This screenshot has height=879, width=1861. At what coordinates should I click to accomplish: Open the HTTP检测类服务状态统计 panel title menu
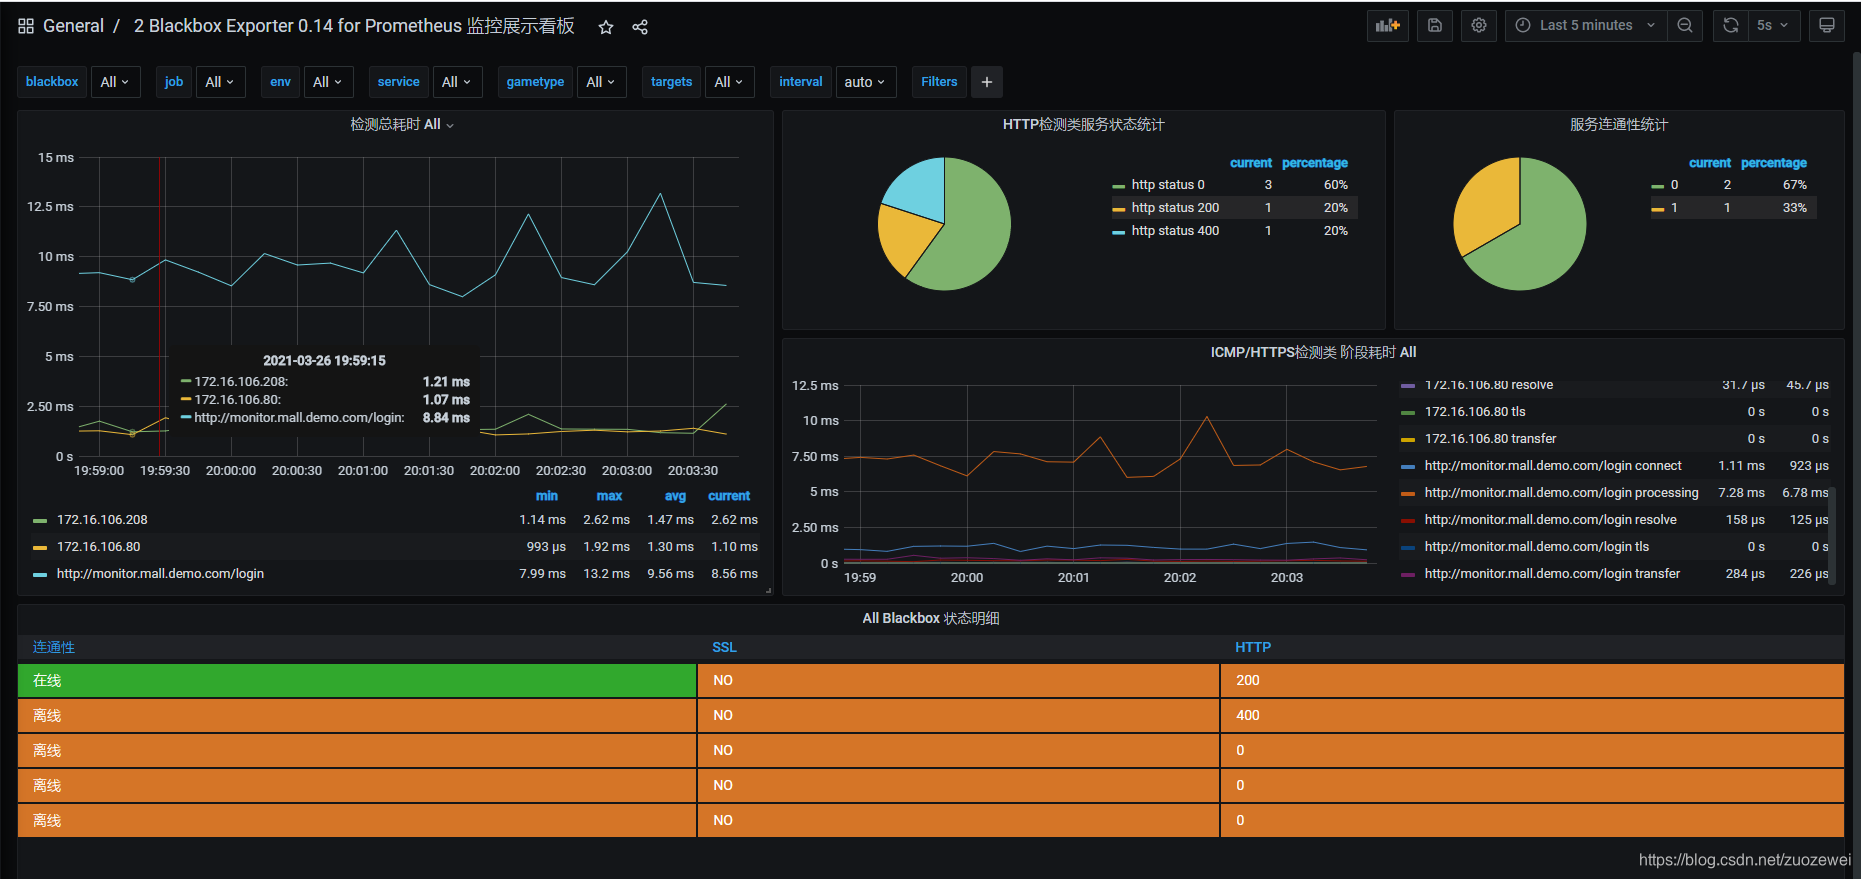coord(1083,125)
